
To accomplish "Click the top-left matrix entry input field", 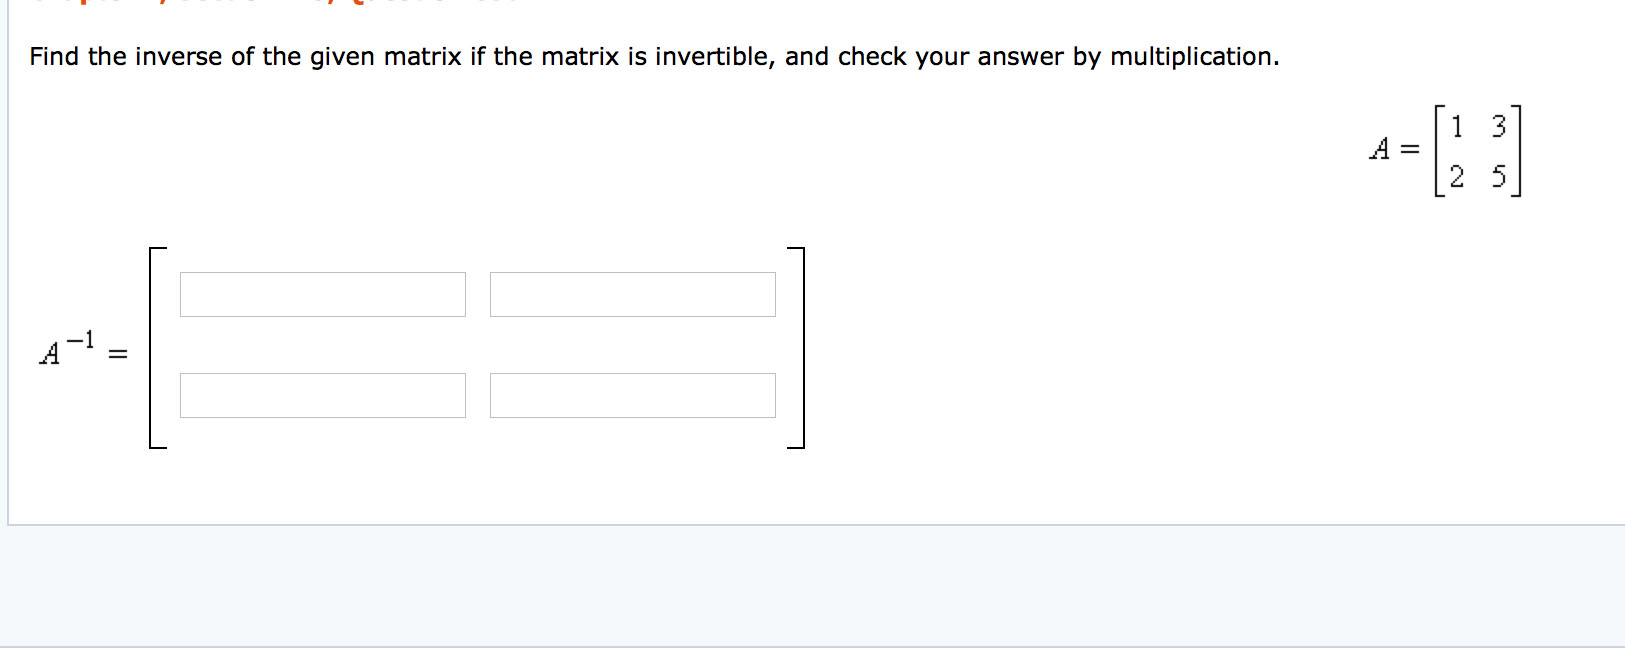I will tap(322, 293).
